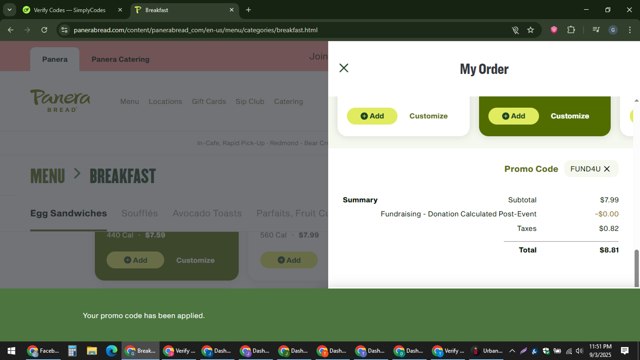This screenshot has height=360, width=640.
Task: Open the Catering navigation link
Action: point(288,101)
